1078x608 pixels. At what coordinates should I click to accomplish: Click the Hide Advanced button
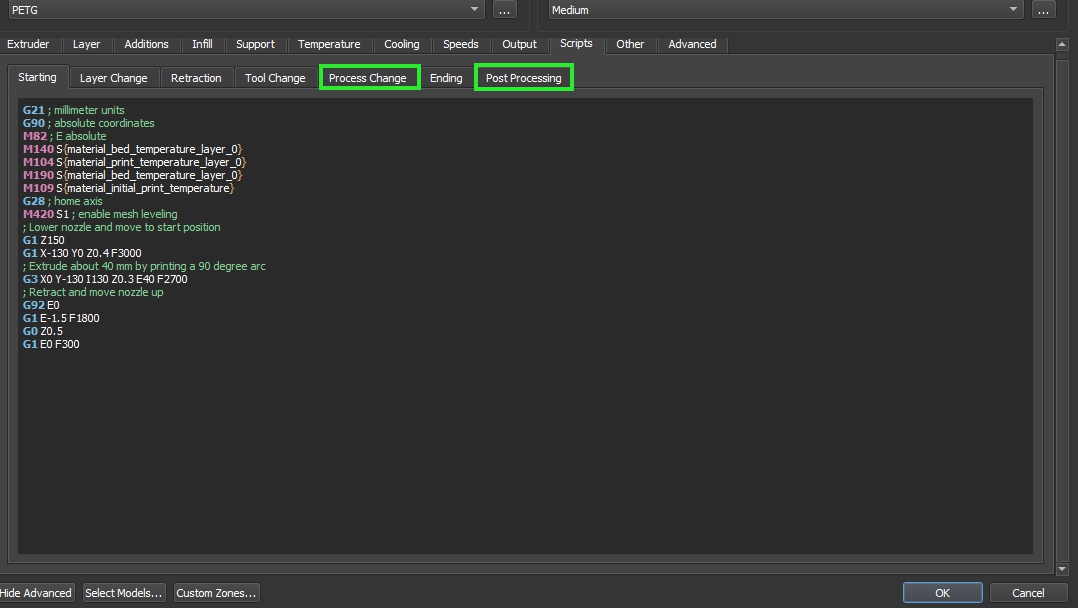click(35, 593)
